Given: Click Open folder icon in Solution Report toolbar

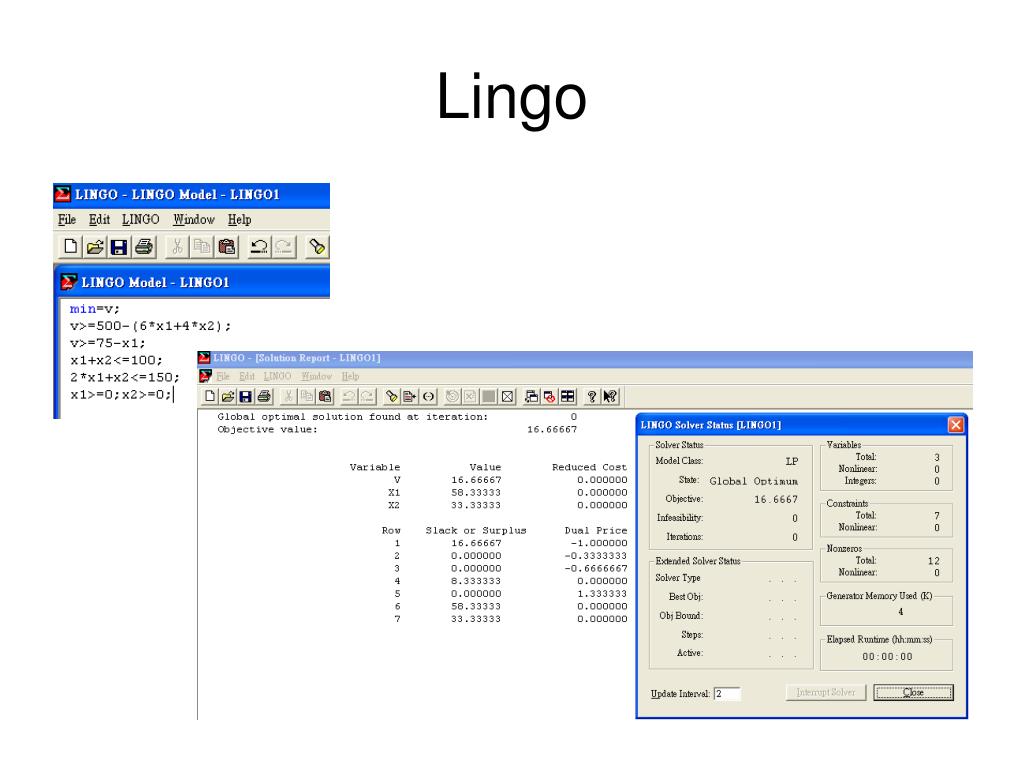Looking at the screenshot, I should click(227, 396).
